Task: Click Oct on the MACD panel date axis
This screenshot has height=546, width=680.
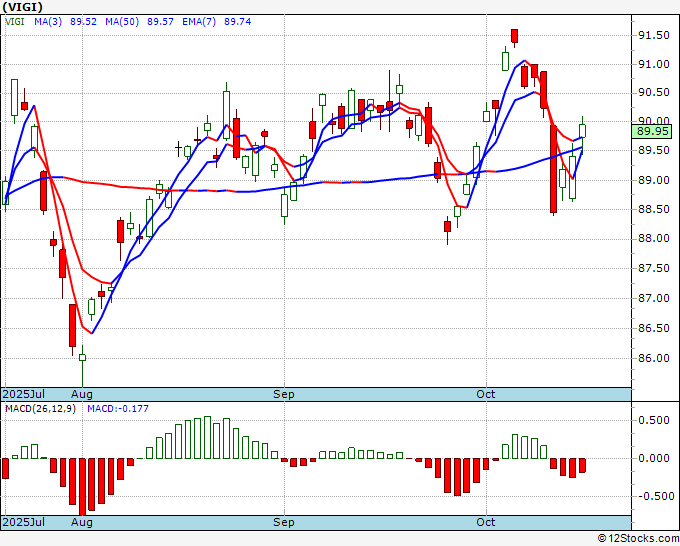Action: 485,522
